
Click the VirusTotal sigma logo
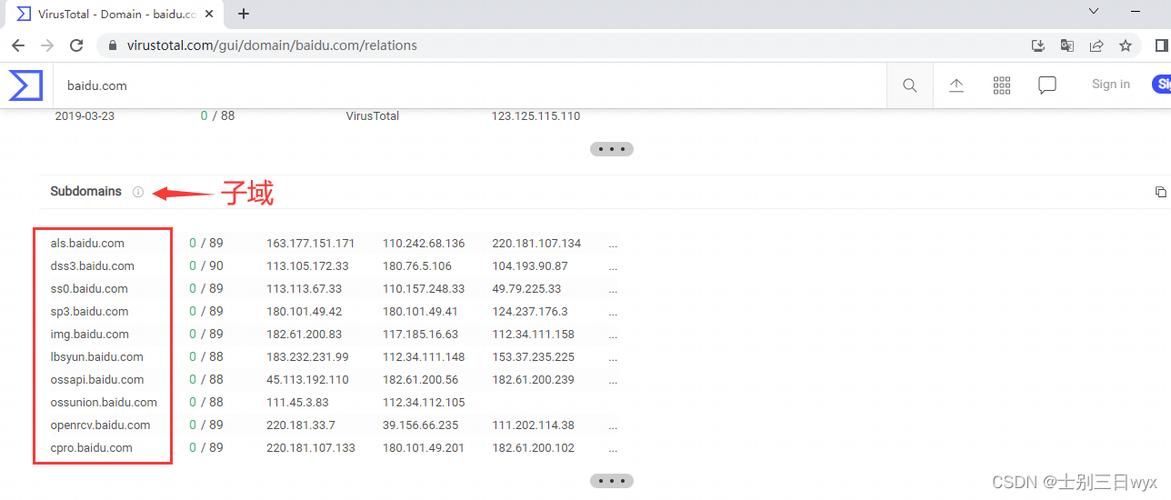pos(25,85)
